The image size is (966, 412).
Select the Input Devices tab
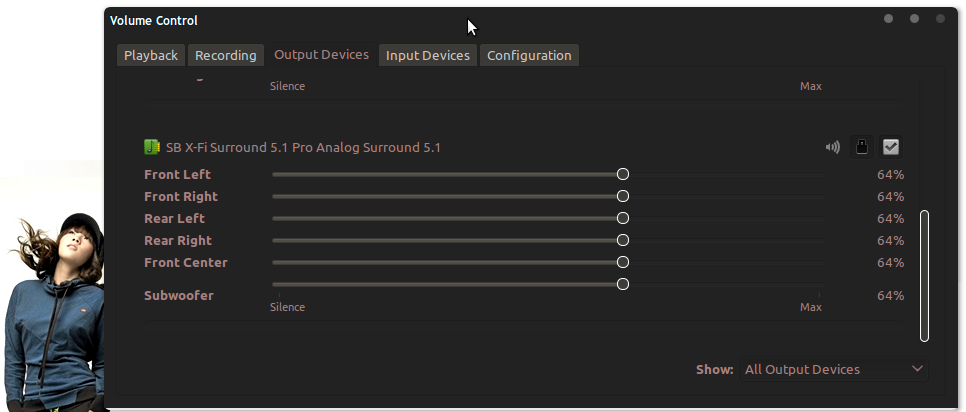(x=428, y=55)
